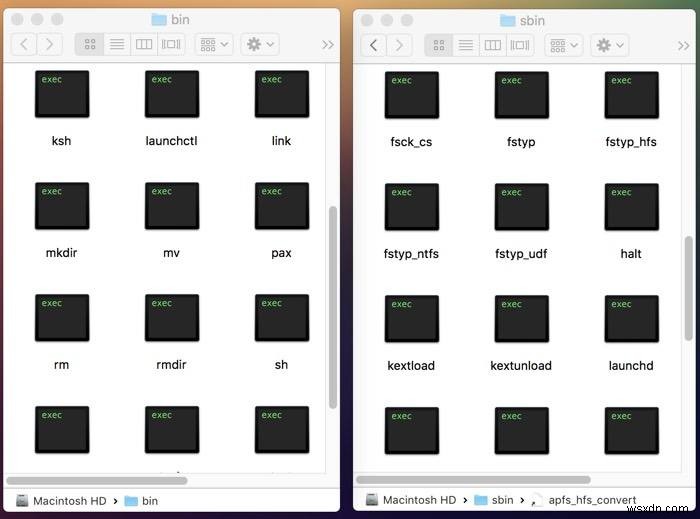700x519 pixels.
Task: Click the "fstyp_ntfs" file name label
Action: 411,254
